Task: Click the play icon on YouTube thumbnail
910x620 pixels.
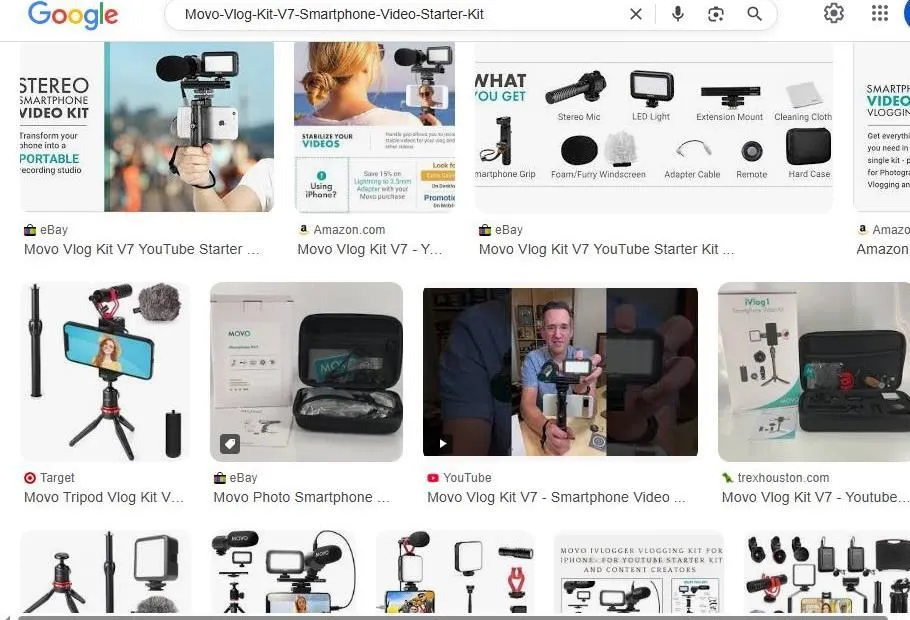Action: coord(443,444)
